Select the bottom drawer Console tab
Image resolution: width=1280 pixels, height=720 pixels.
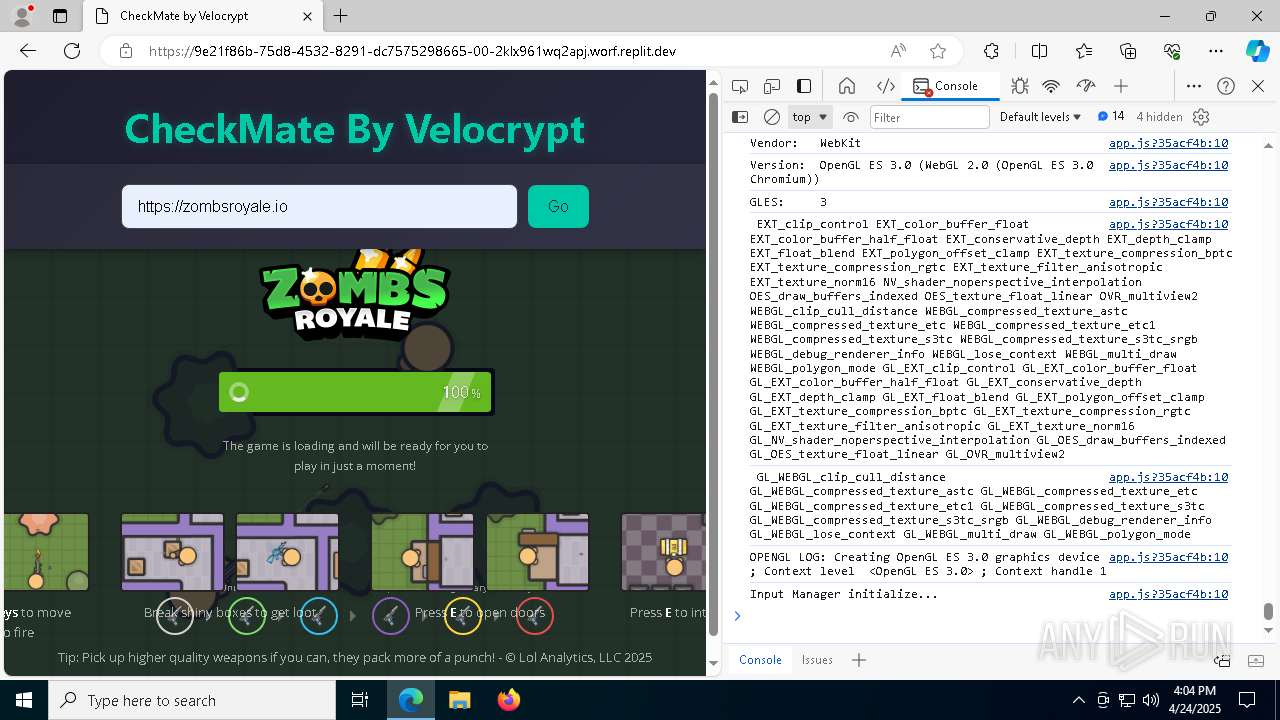pyautogui.click(x=760, y=660)
